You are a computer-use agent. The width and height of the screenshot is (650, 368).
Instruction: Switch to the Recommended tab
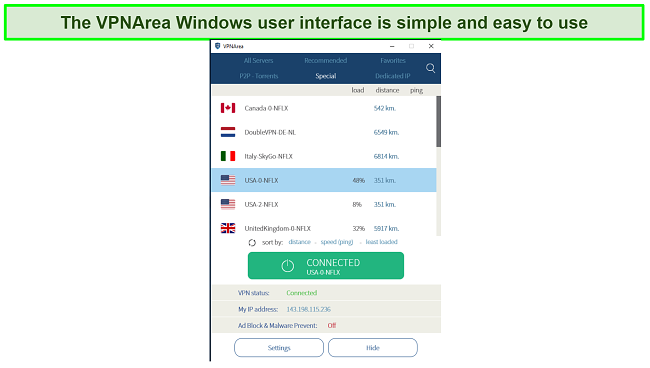coord(325,61)
